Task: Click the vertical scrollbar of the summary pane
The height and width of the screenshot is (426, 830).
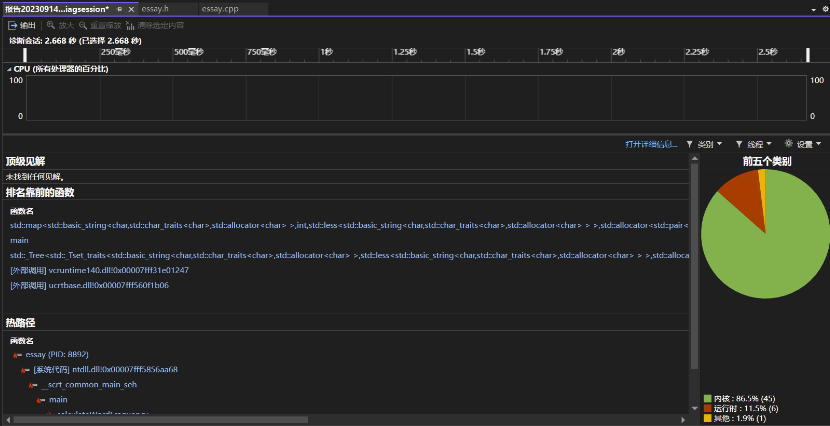Action: pos(694,266)
